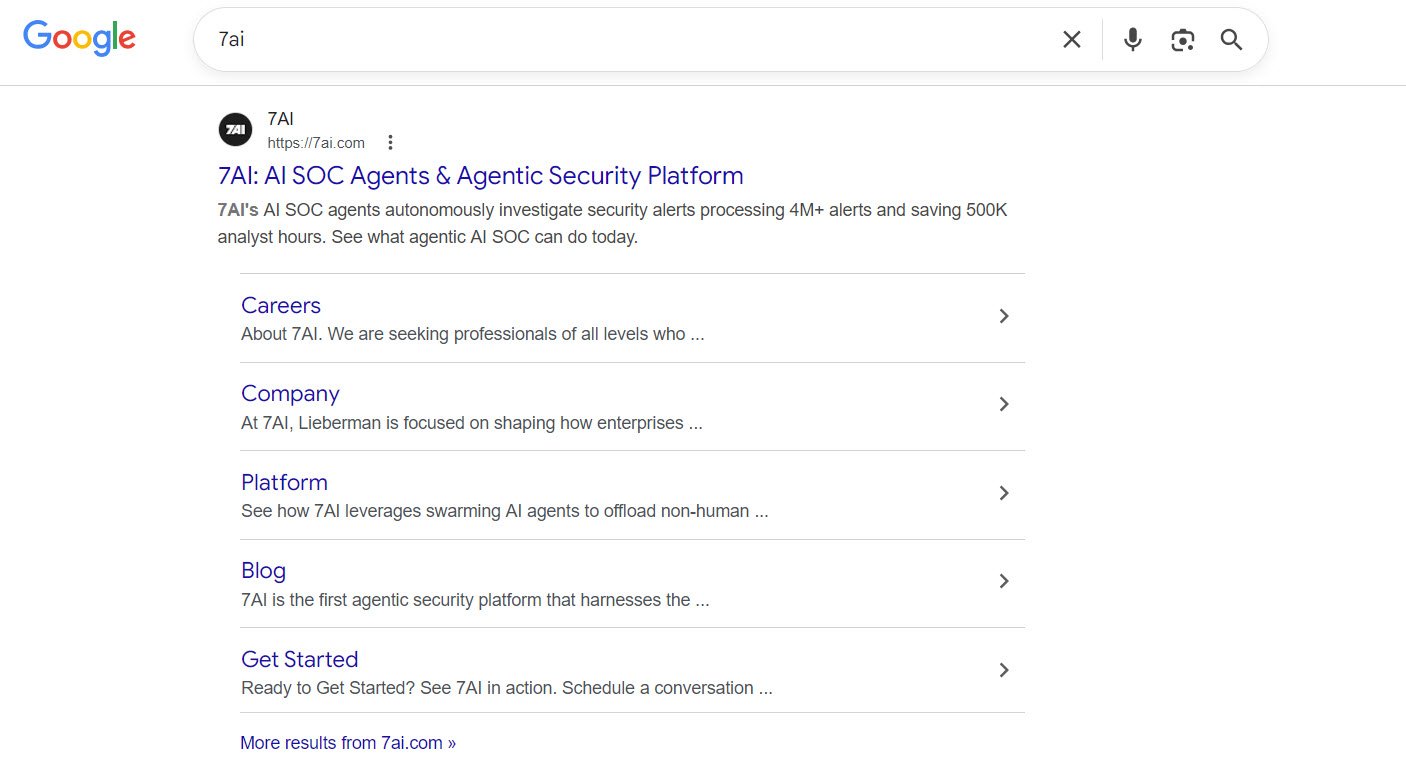Open three-dot menu next to 7ai.com URL
Viewport: 1406px width, 775px height.
tap(391, 143)
